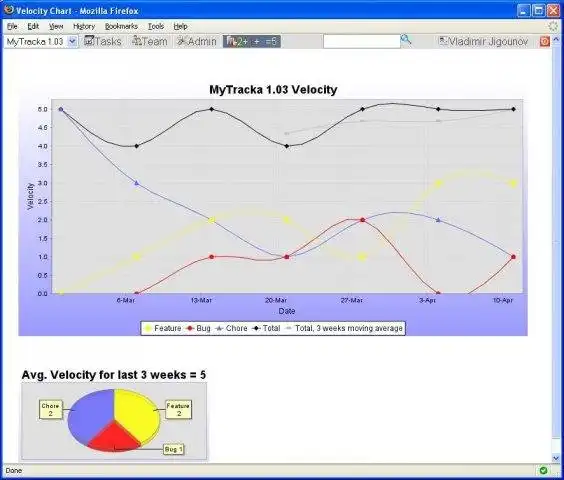Close the Firefox window
Screen dimensions: 564x480
click(x=553, y=10)
